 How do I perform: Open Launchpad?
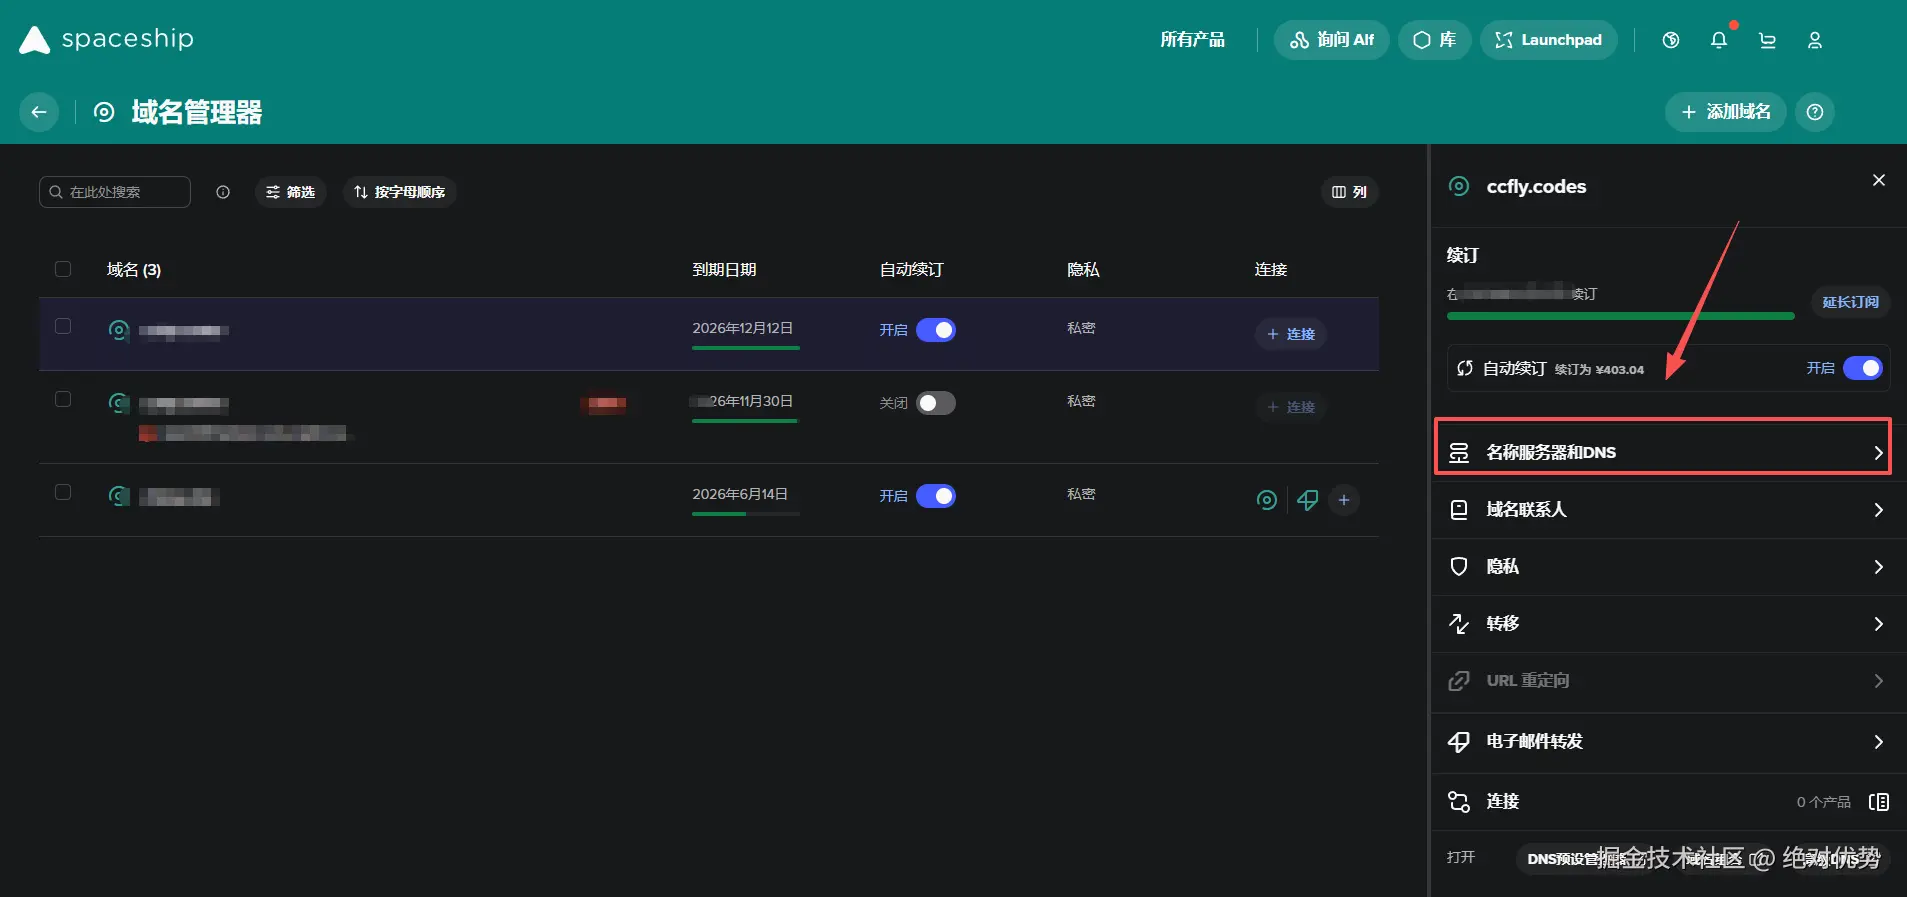coord(1548,40)
